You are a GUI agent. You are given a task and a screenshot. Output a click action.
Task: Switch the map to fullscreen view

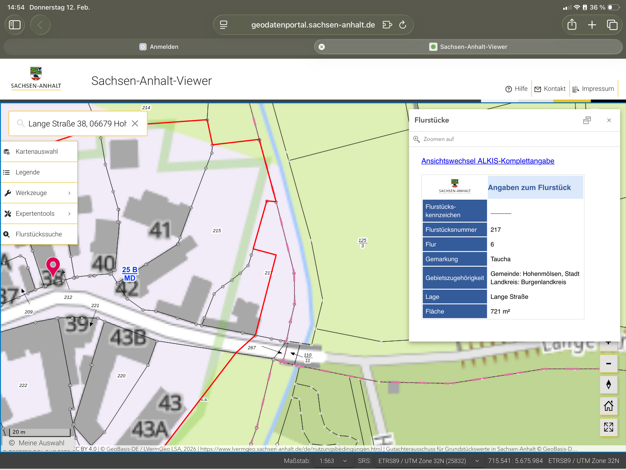pos(608,427)
